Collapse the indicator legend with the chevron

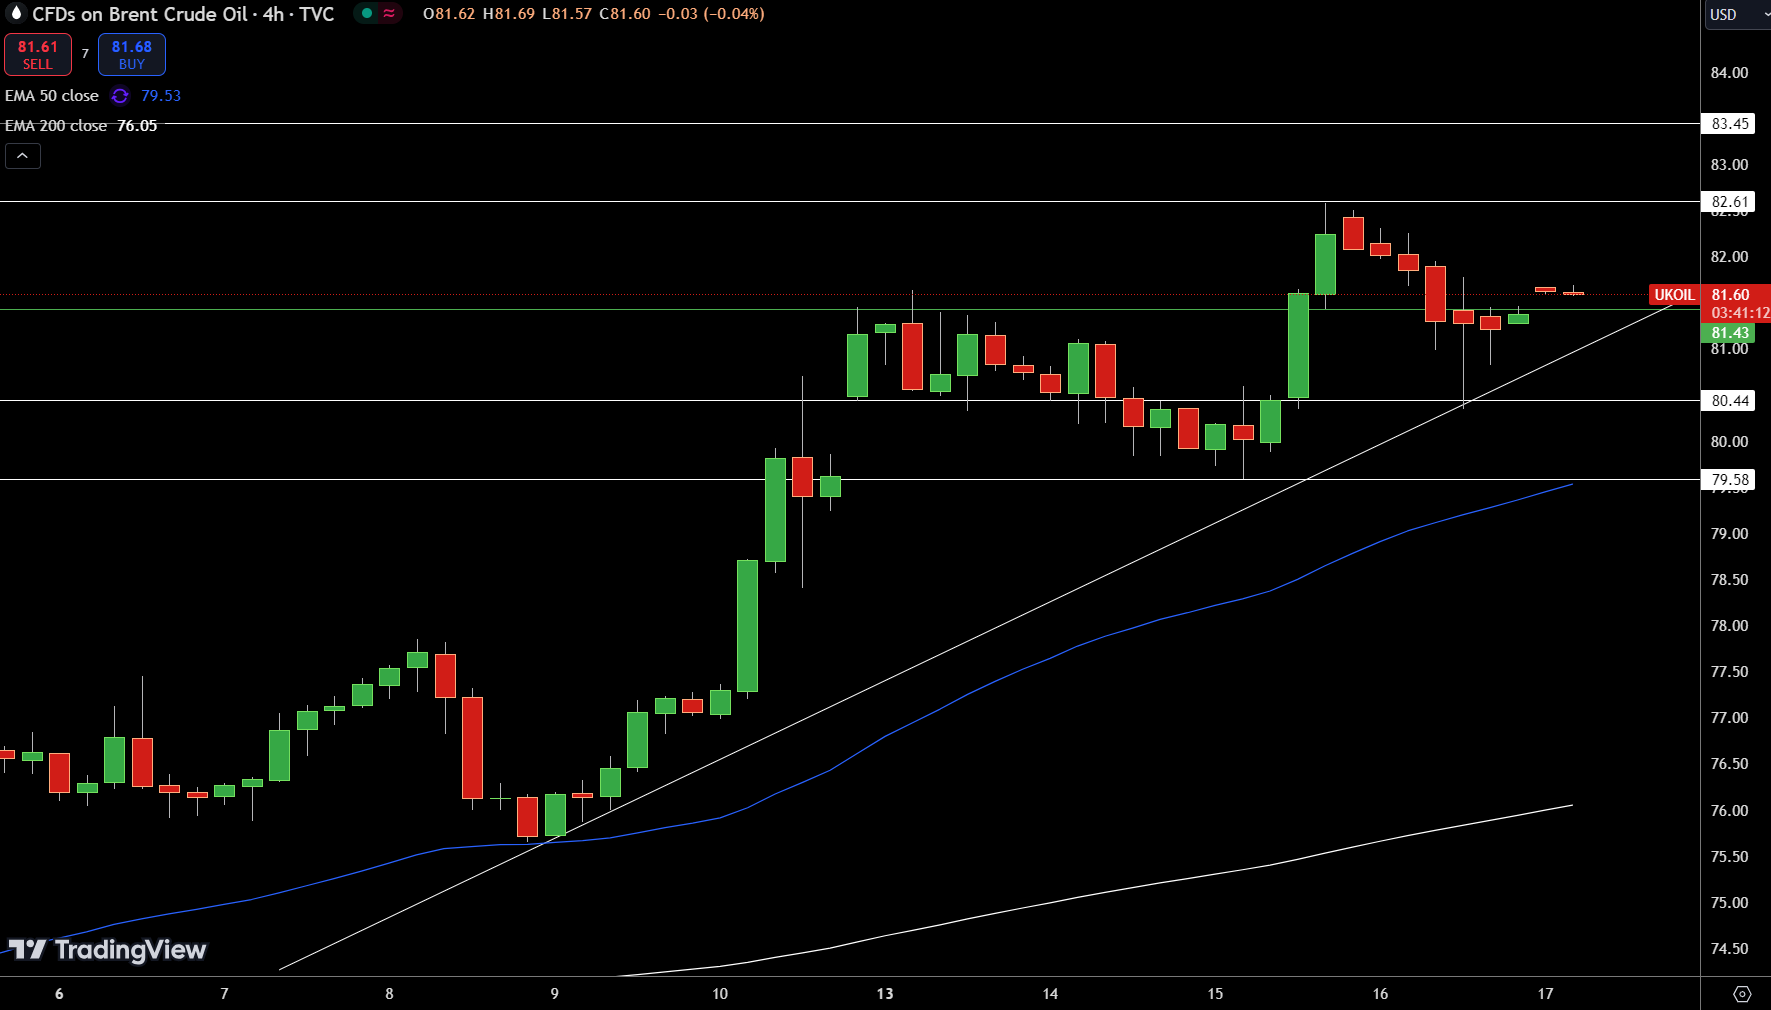(23, 156)
